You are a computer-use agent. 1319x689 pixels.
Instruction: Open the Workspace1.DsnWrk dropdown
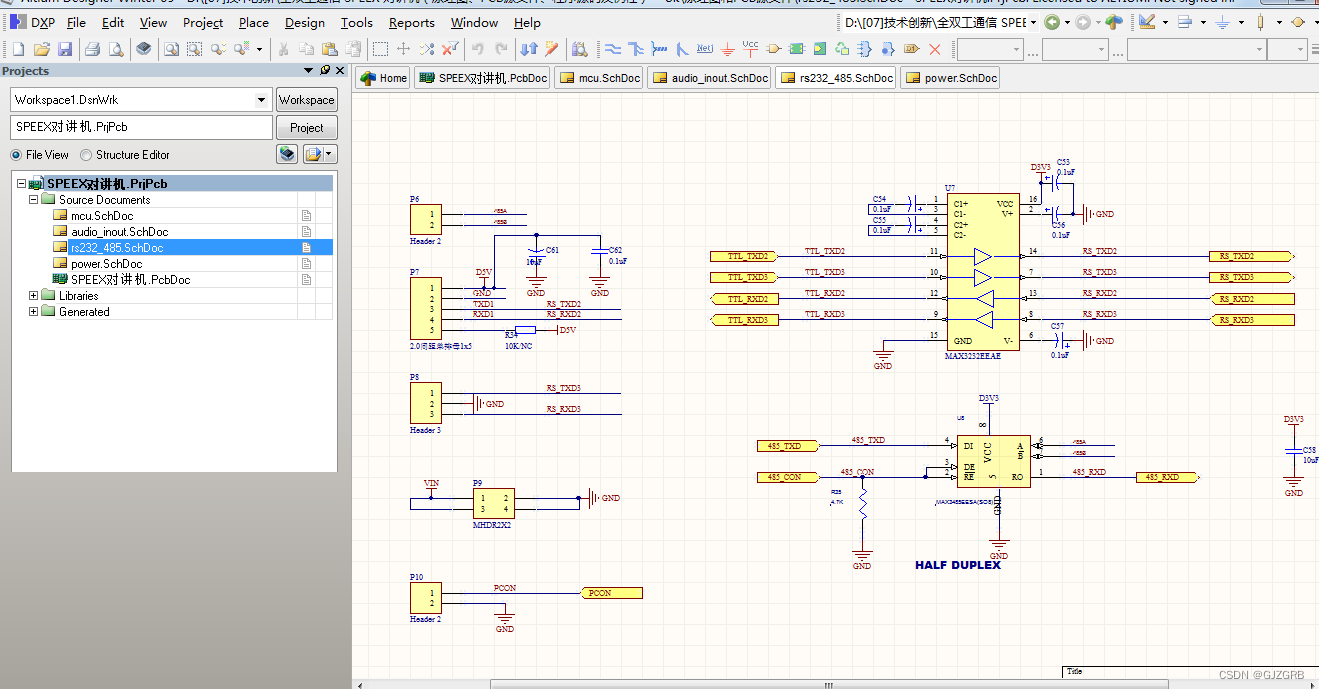[x=262, y=100]
